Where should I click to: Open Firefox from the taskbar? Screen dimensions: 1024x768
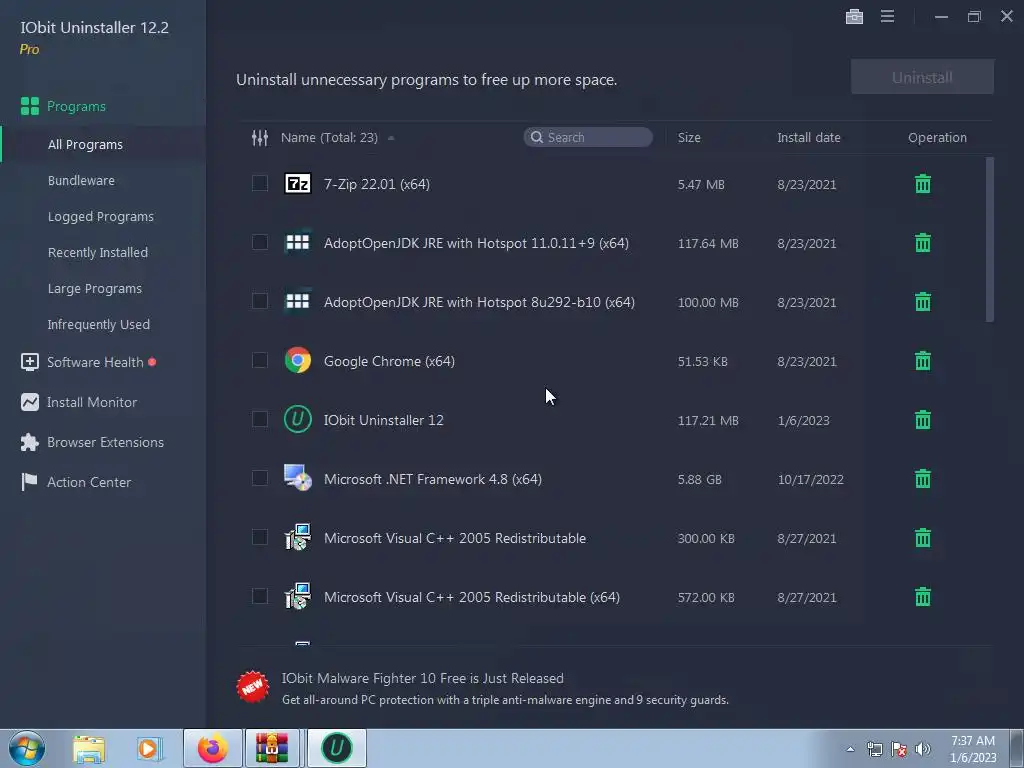click(213, 748)
